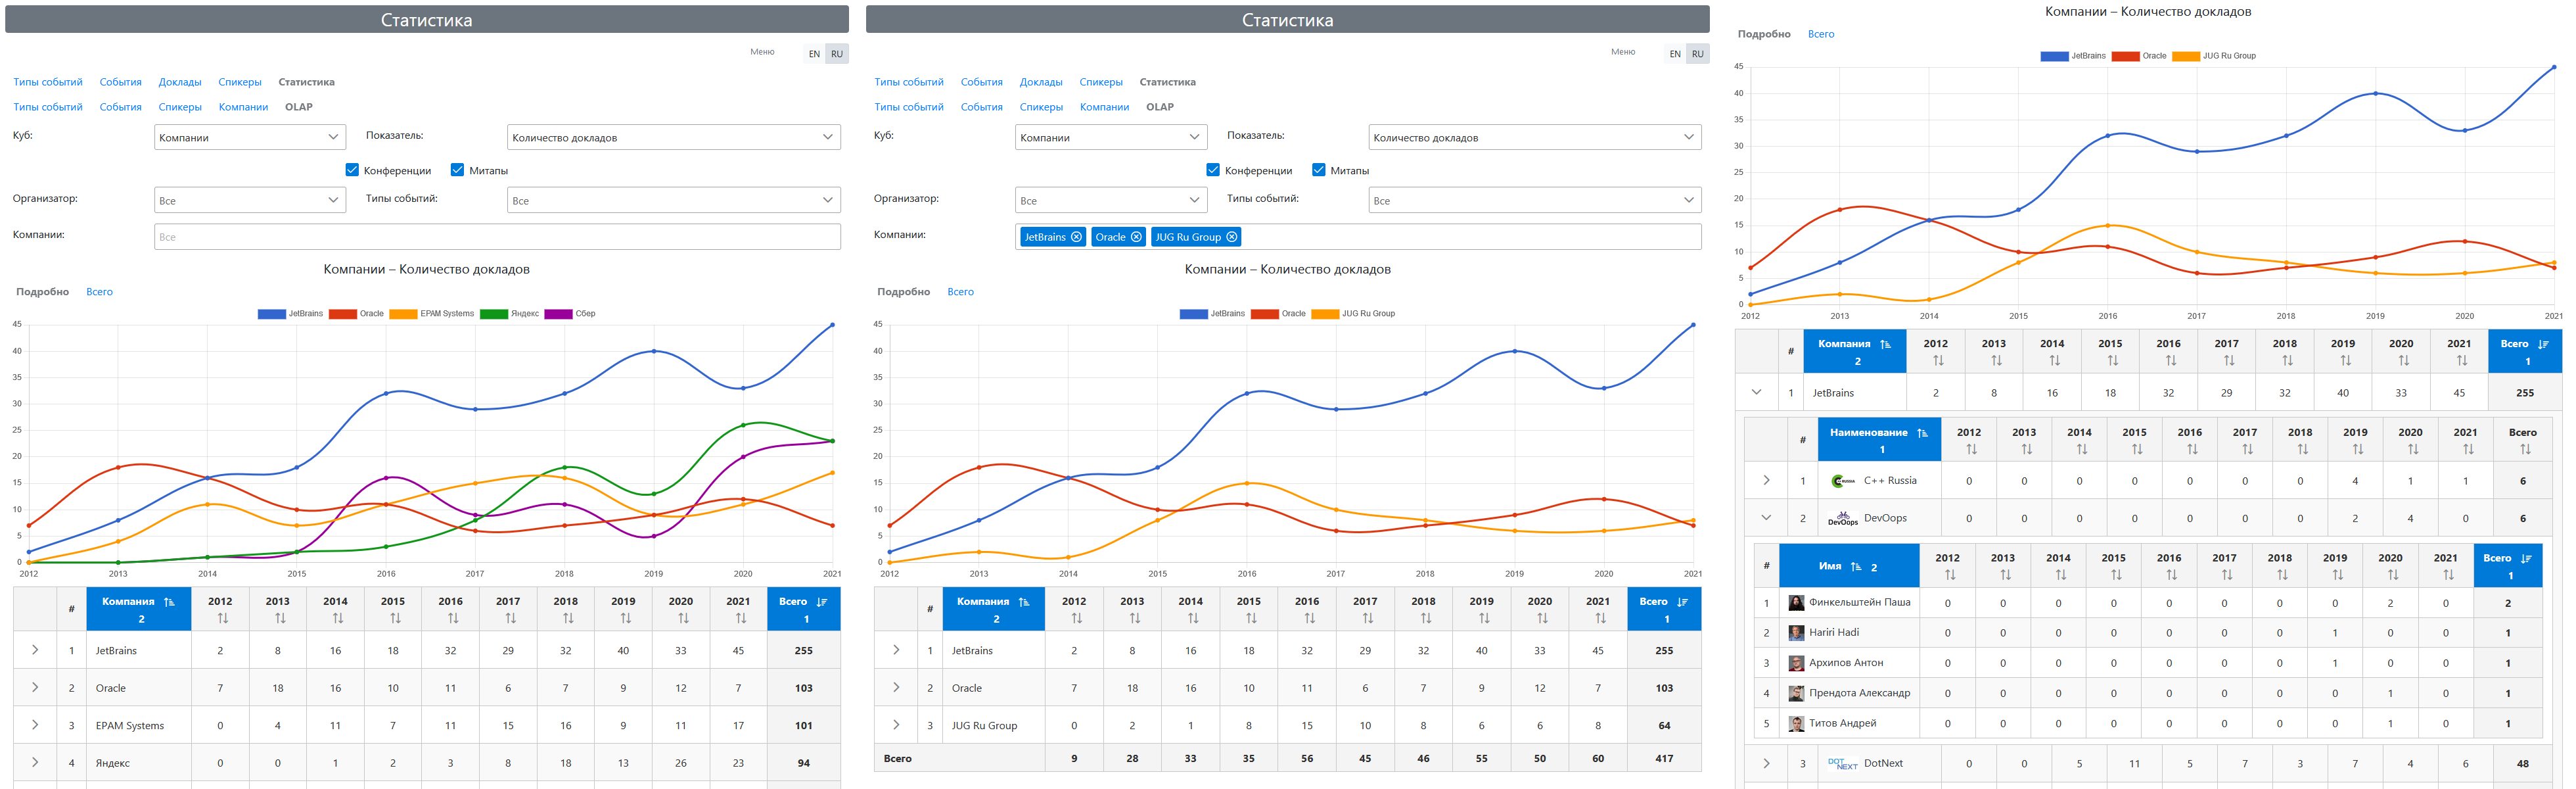The height and width of the screenshot is (789, 2576).
Task: Click the C++ Russia logo
Action: [1843, 481]
